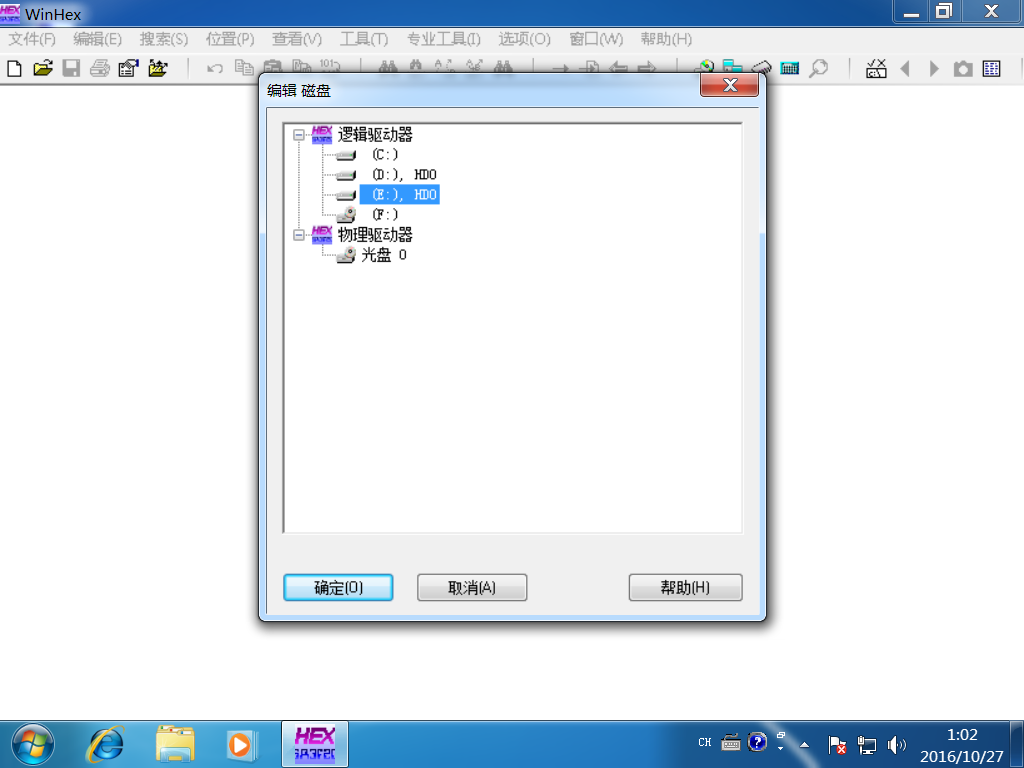This screenshot has height=768, width=1024.
Task: Click the magnifier search icon in toolbar
Action: 818,69
